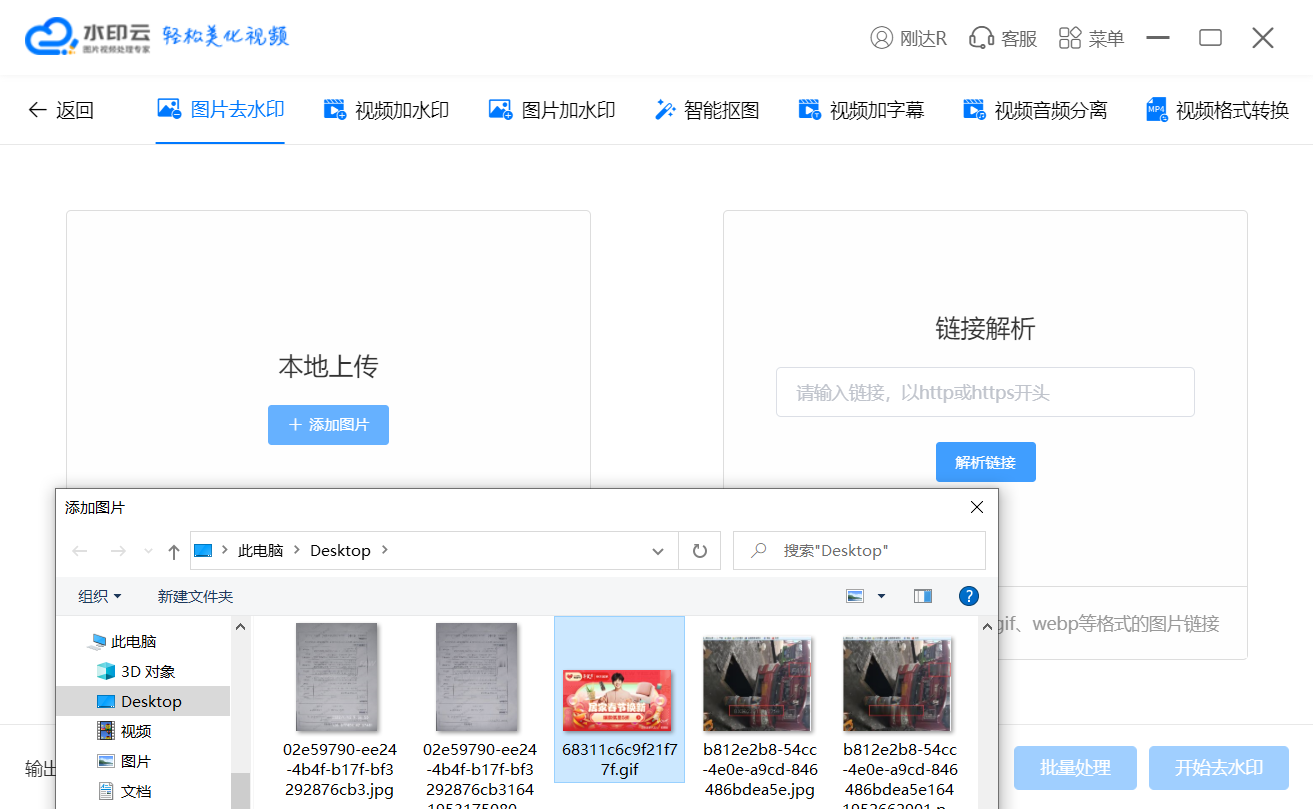Click the 返回 back arrow
1313x809 pixels.
[38, 110]
